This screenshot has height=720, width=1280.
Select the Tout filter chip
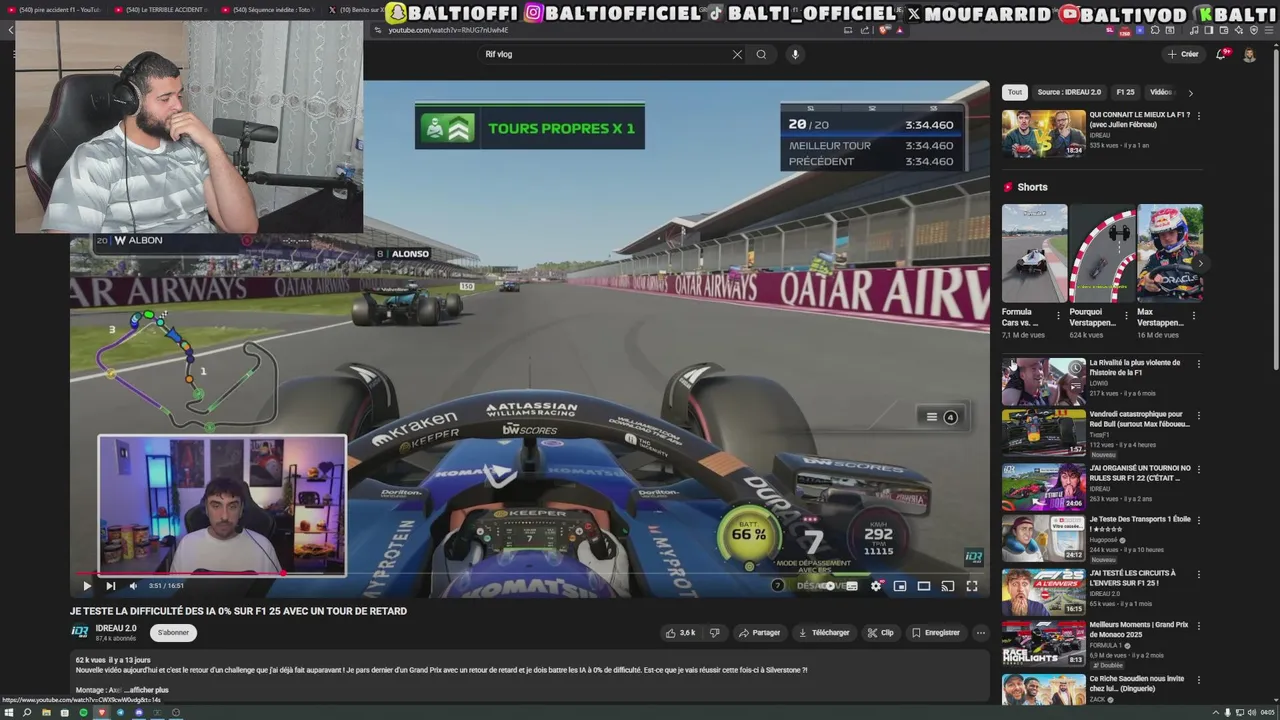[x=1015, y=92]
